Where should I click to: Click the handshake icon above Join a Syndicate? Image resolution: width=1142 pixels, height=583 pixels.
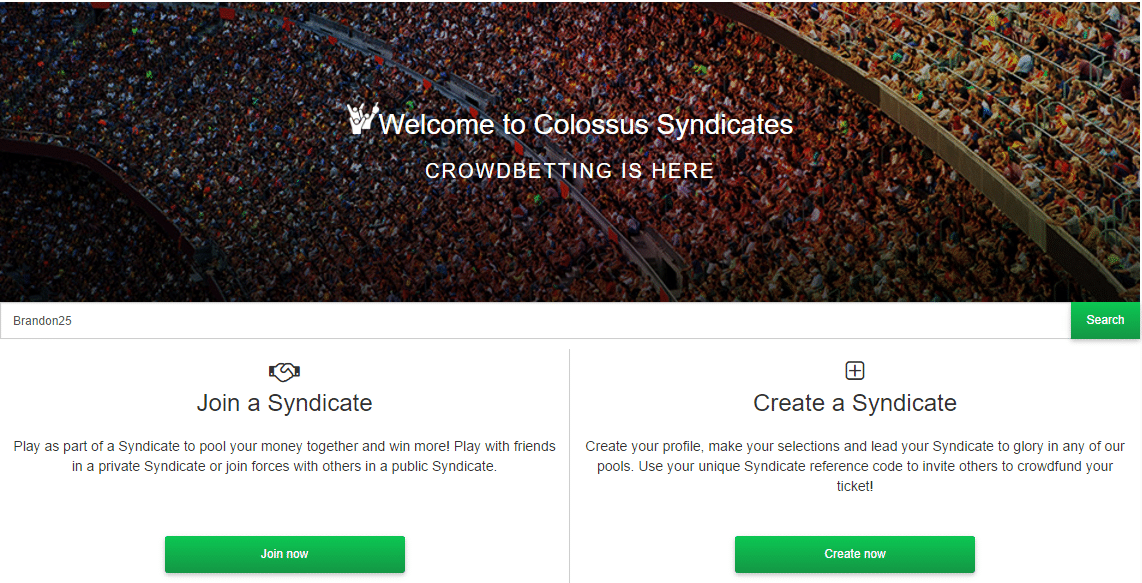click(x=285, y=372)
